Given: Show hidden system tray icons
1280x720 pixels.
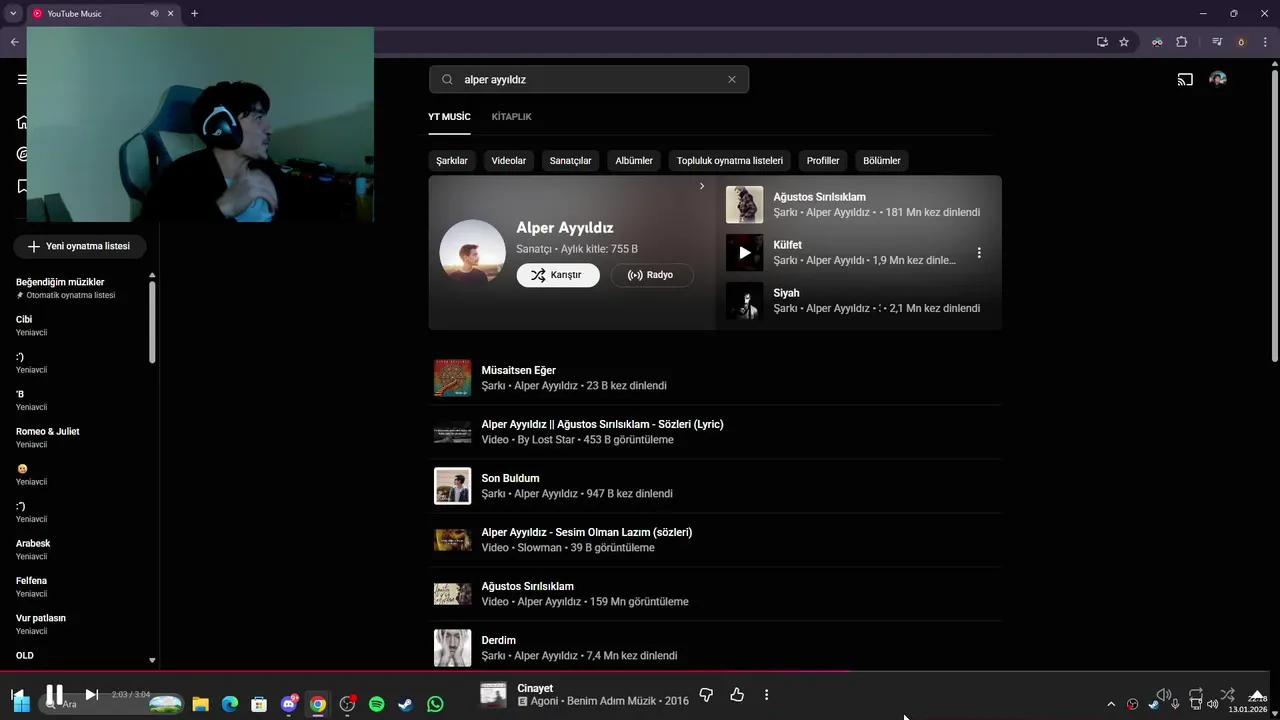Looking at the screenshot, I should (1110, 704).
